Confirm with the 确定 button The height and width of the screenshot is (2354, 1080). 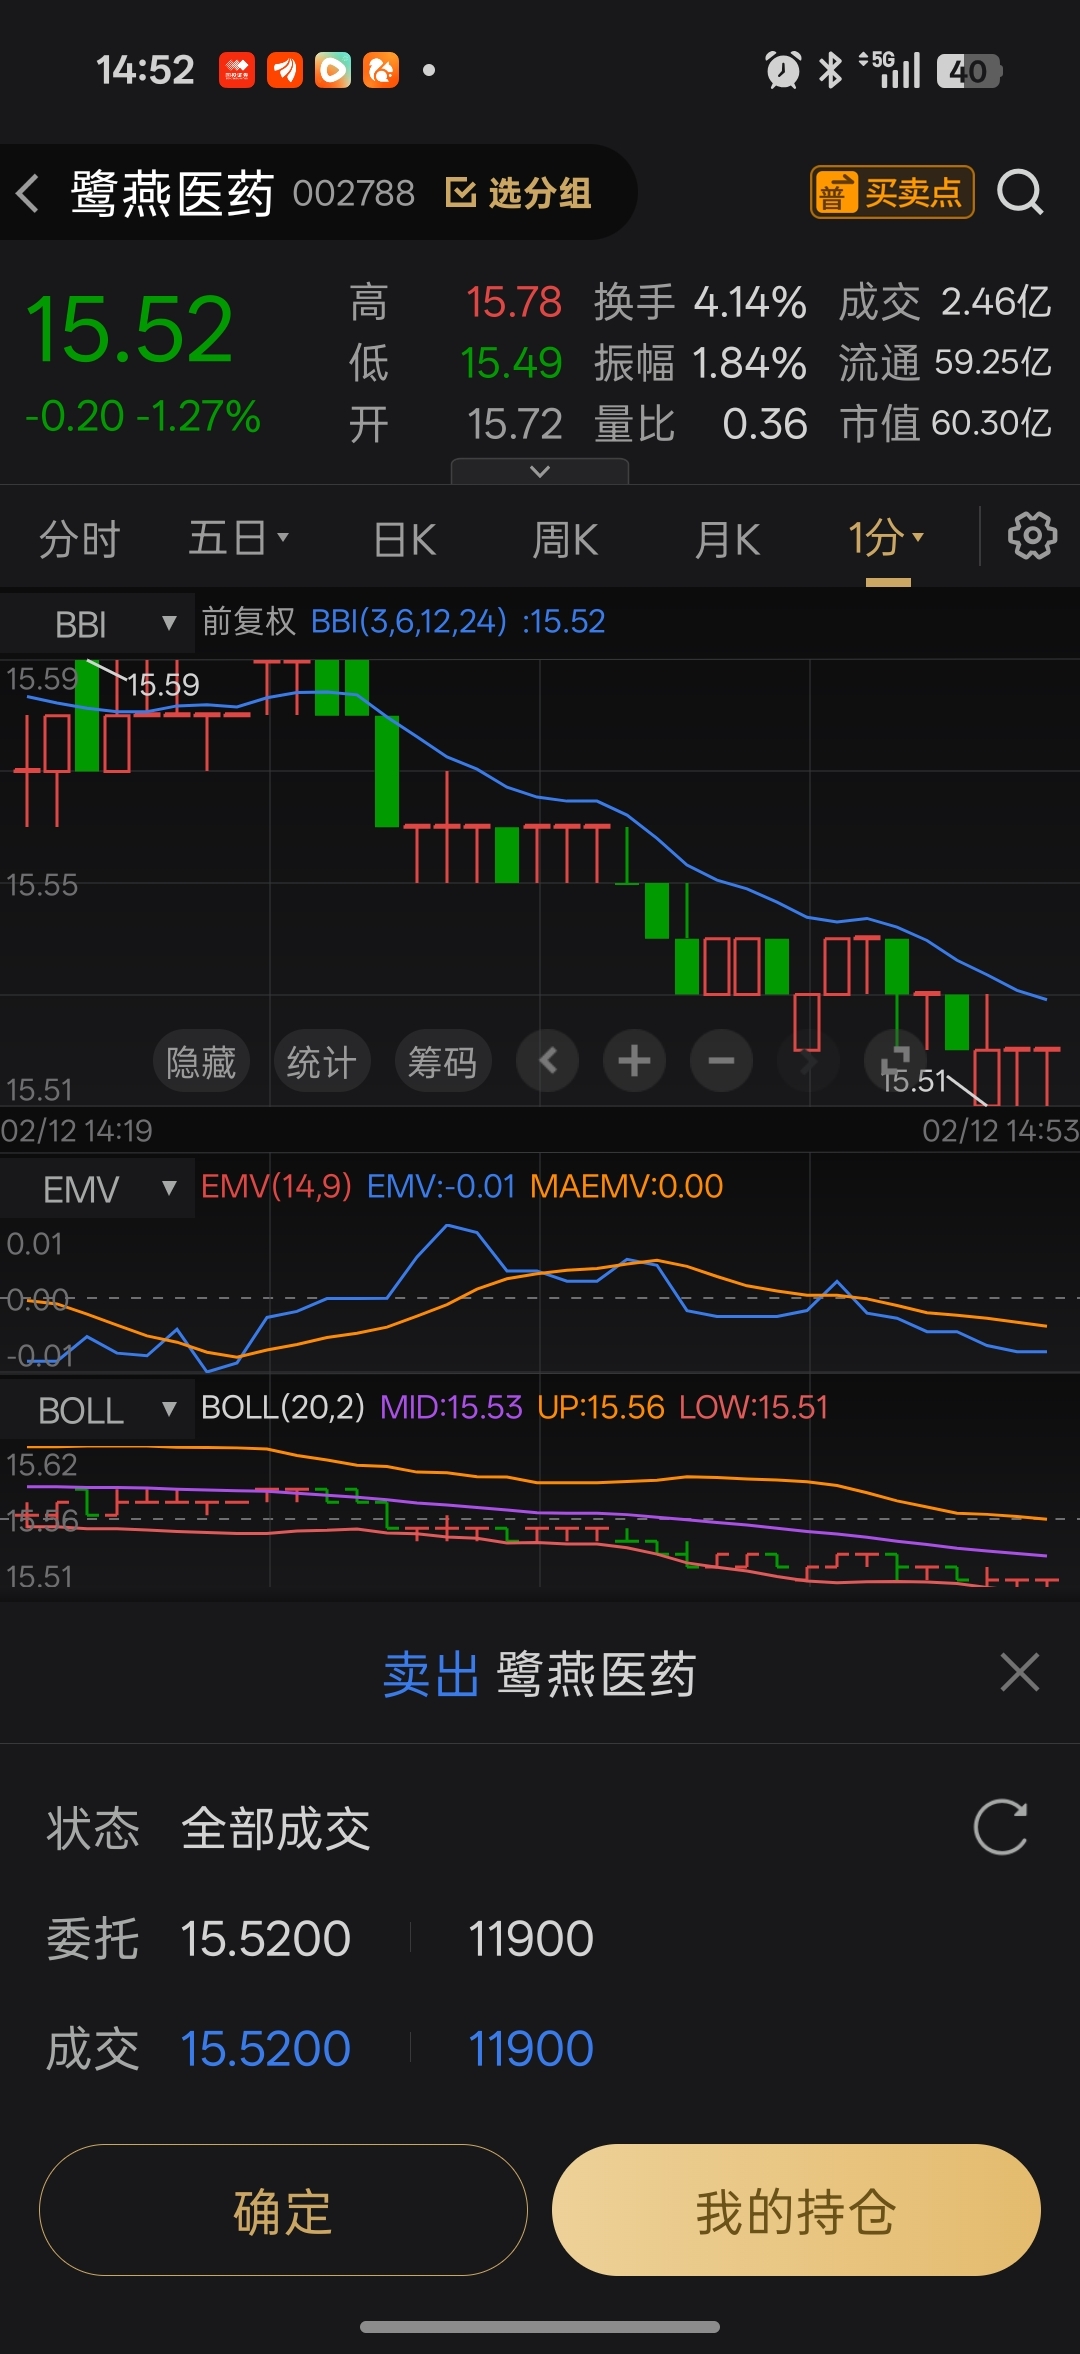click(283, 2210)
